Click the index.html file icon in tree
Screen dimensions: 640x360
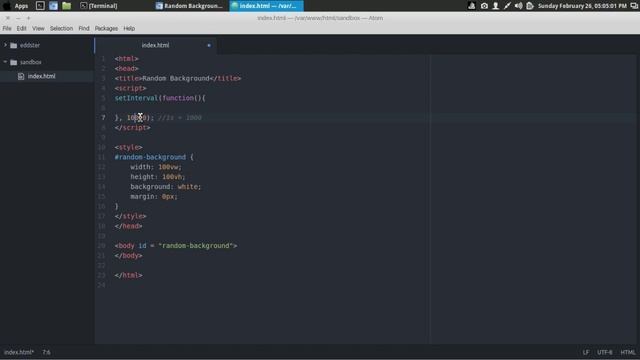21,76
